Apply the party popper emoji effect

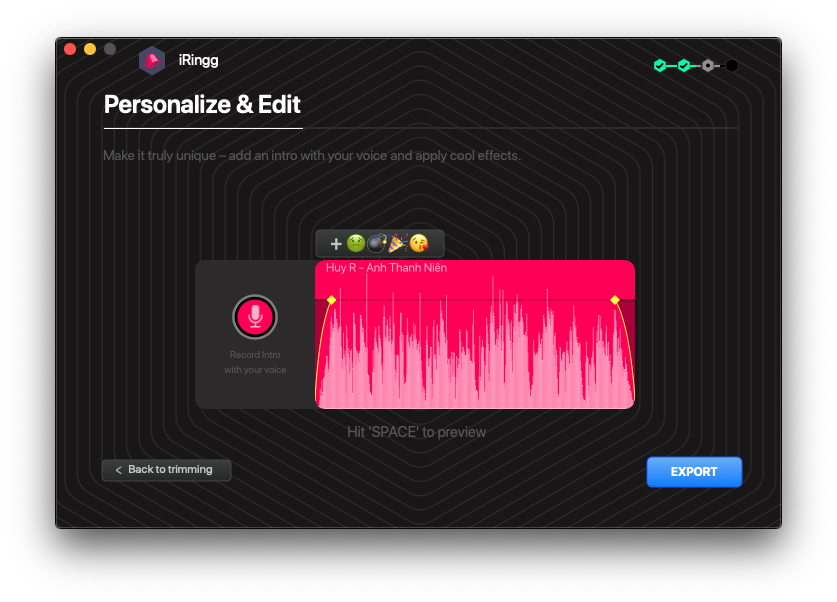tap(398, 243)
